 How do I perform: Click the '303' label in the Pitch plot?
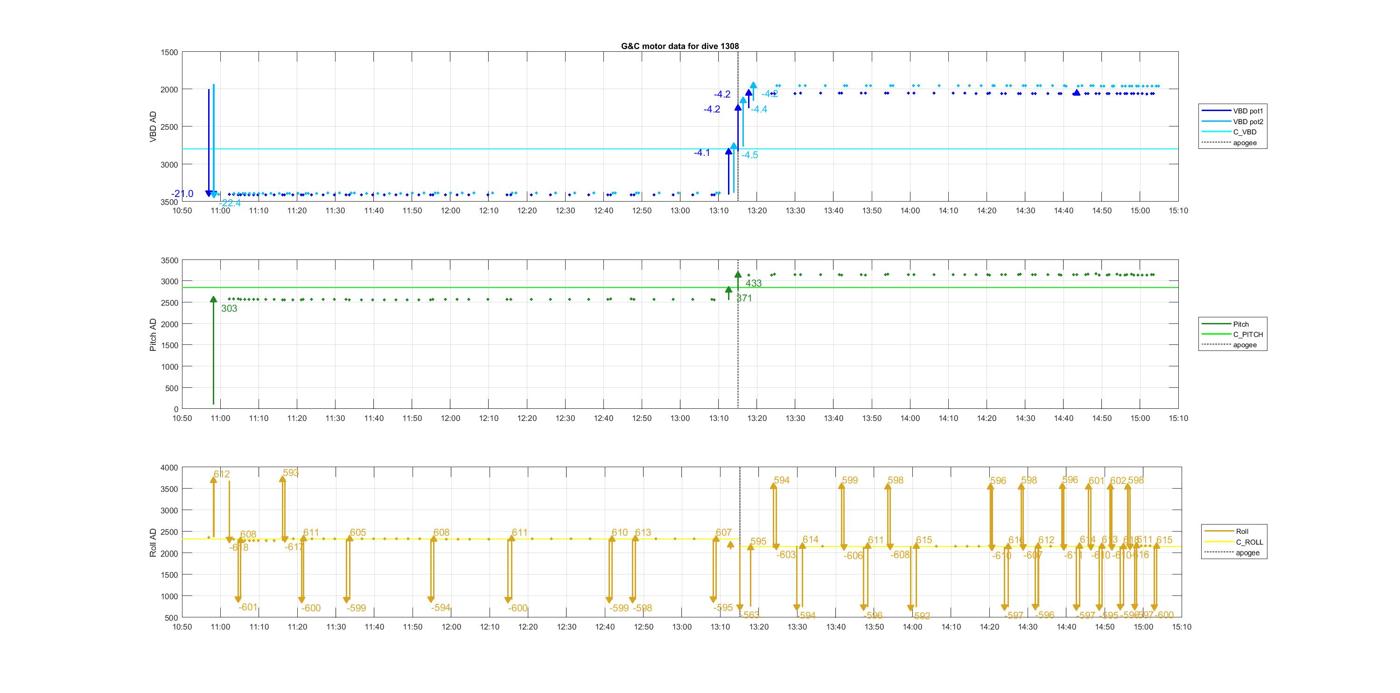(x=229, y=309)
